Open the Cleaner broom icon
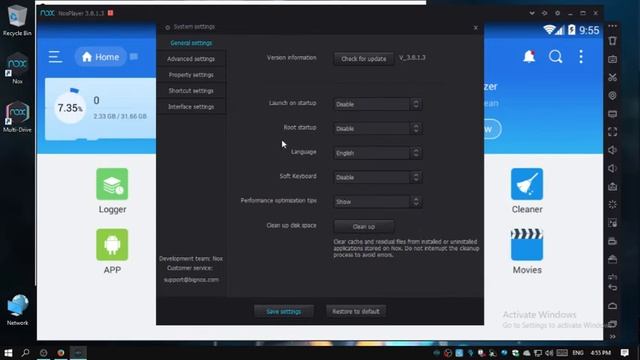Image resolution: width=640 pixels, height=360 pixels. pos(527,184)
